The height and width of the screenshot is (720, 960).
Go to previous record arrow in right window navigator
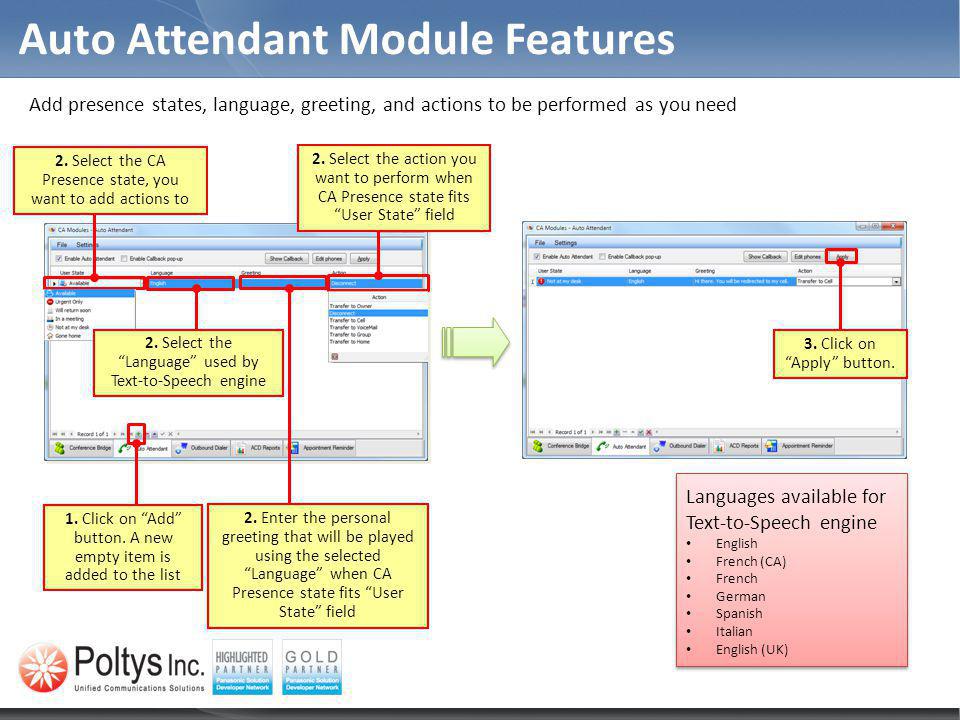[x=550, y=432]
